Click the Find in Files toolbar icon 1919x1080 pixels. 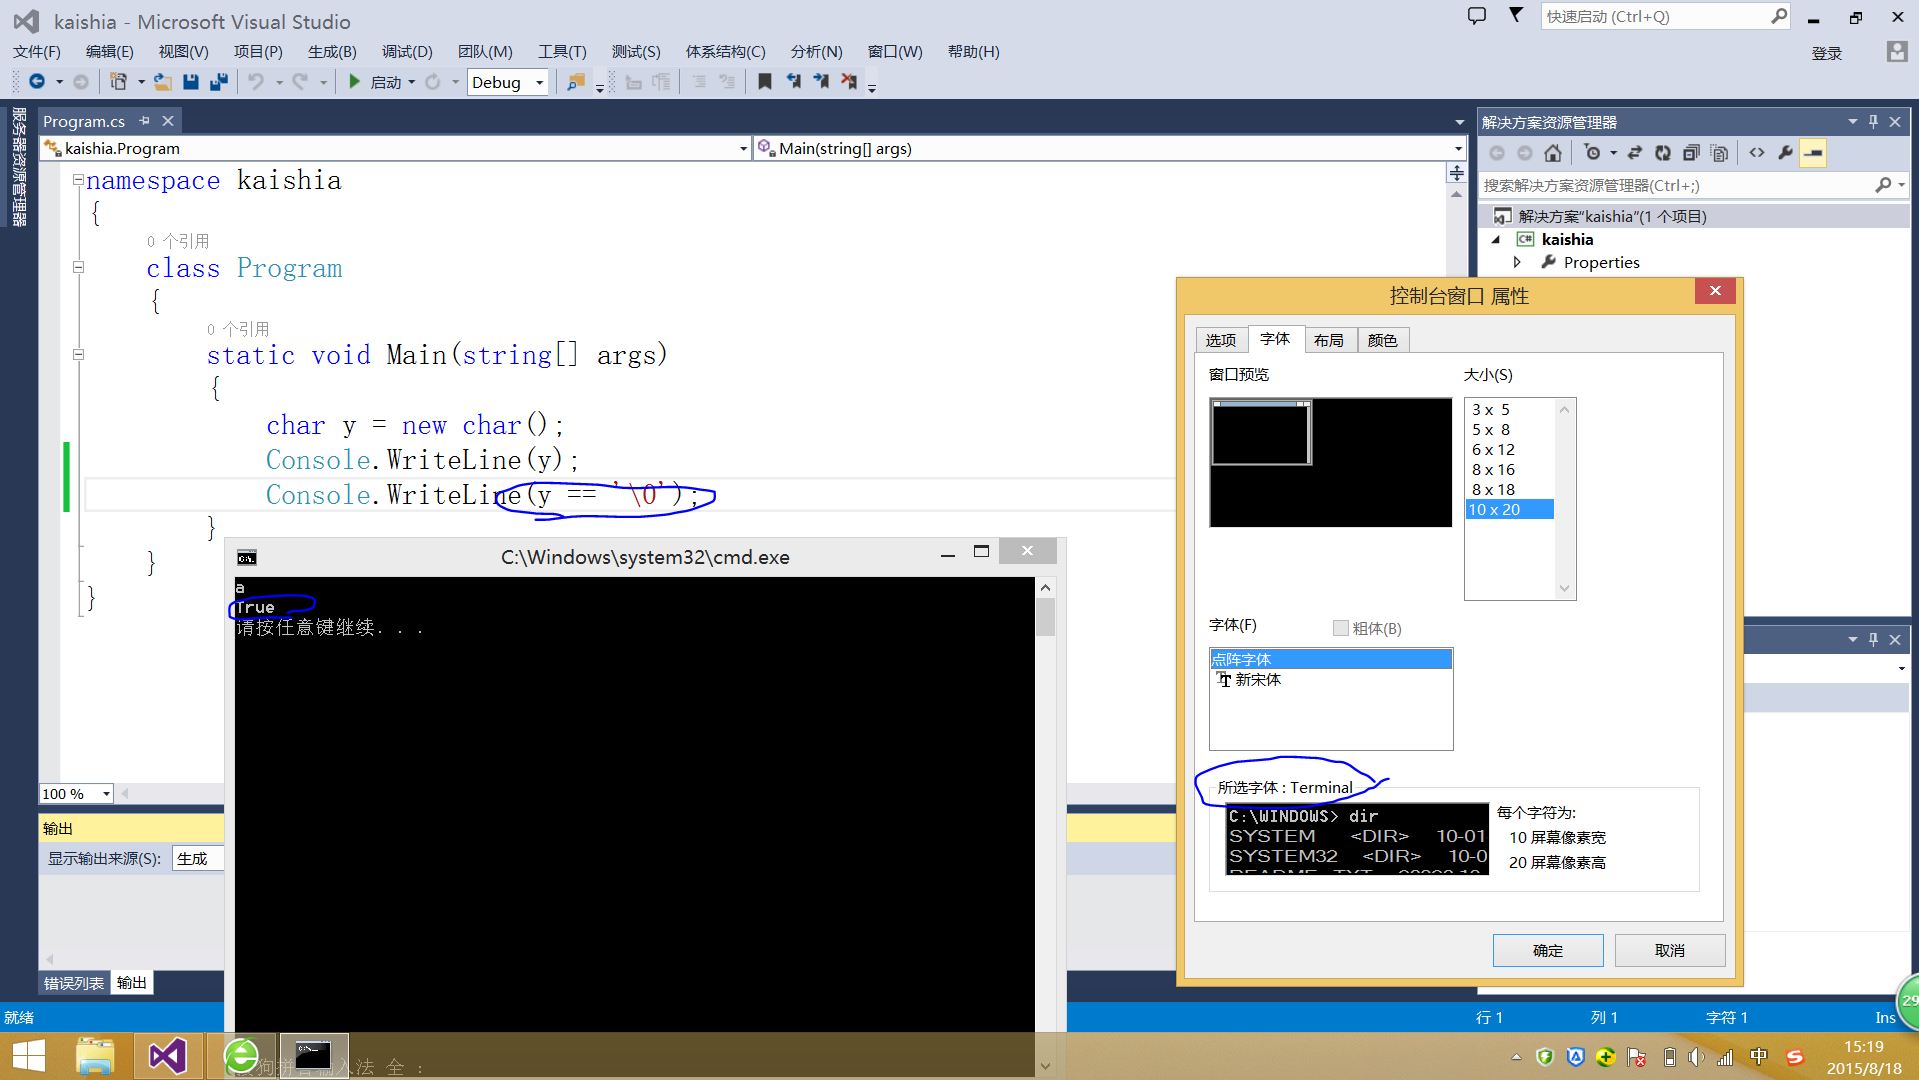[576, 82]
